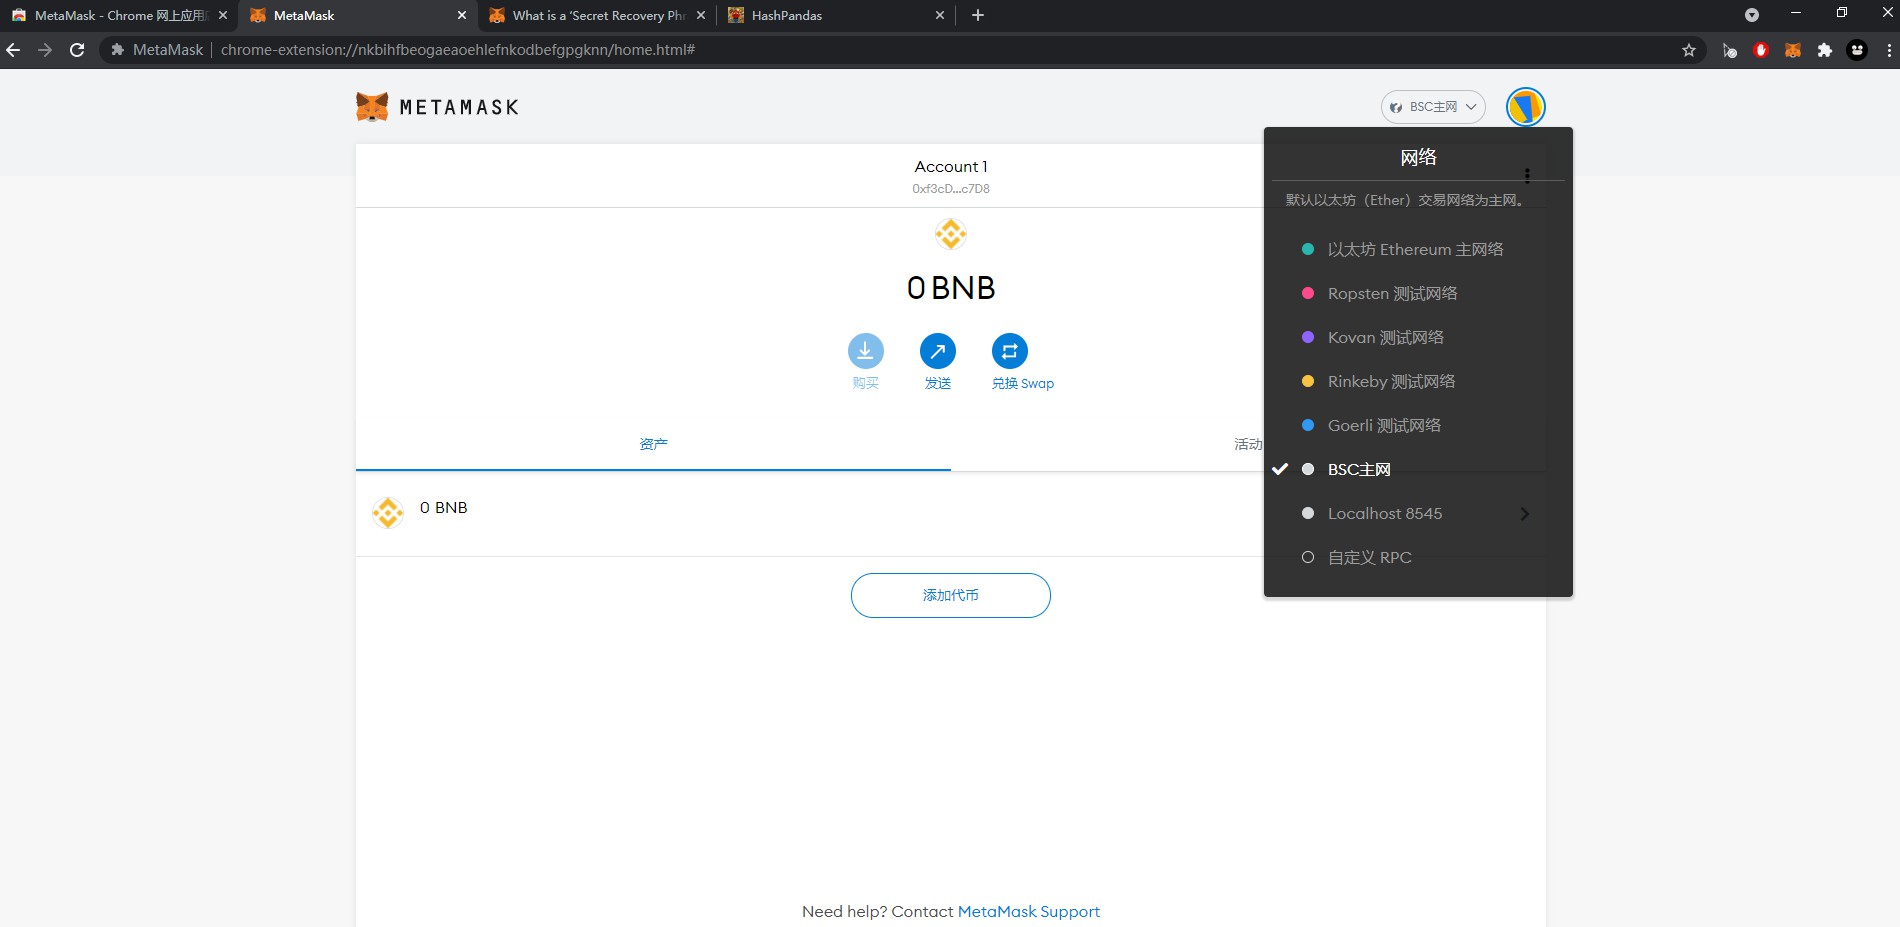Screen dimensions: 1900x927
Task: Click the 兑换 Swap label
Action: click(1023, 384)
